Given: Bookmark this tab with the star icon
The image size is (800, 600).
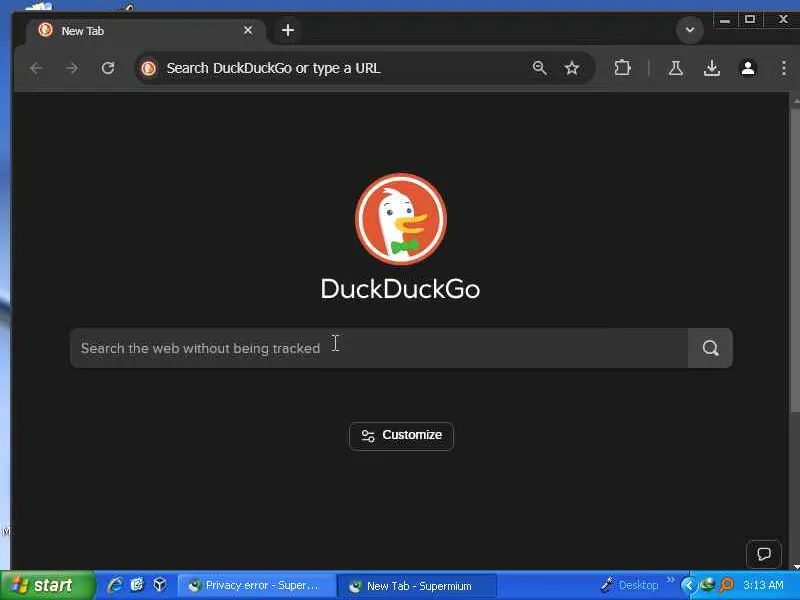Looking at the screenshot, I should [x=572, y=68].
